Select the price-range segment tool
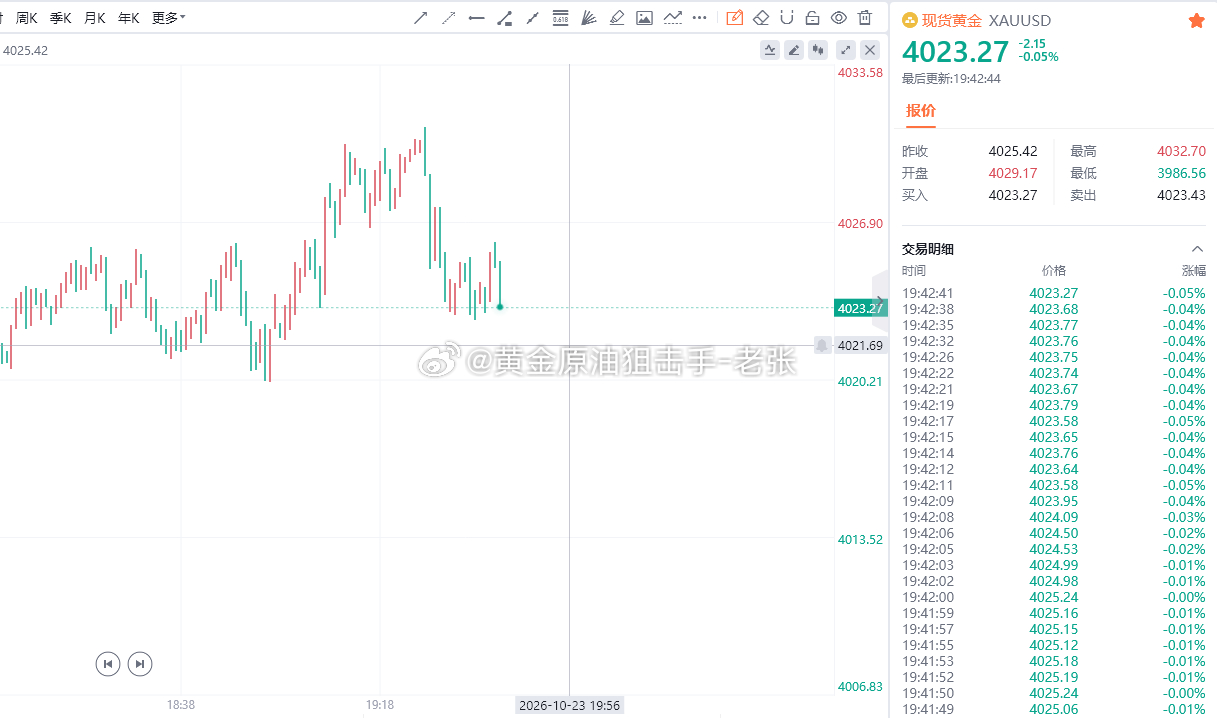 pos(505,17)
